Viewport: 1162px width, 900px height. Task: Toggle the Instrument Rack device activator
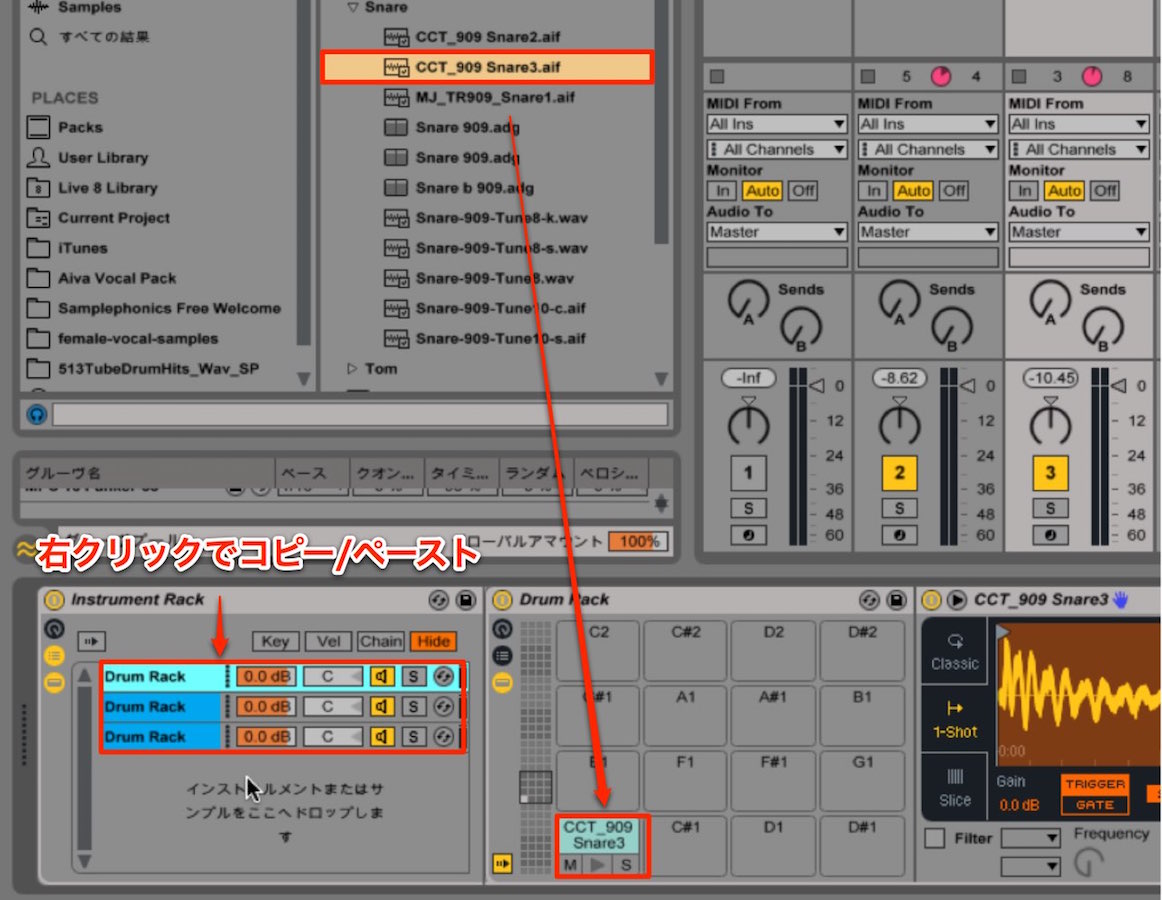(54, 600)
